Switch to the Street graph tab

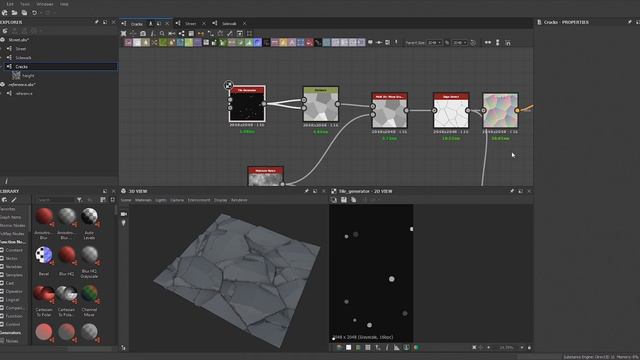pos(191,24)
